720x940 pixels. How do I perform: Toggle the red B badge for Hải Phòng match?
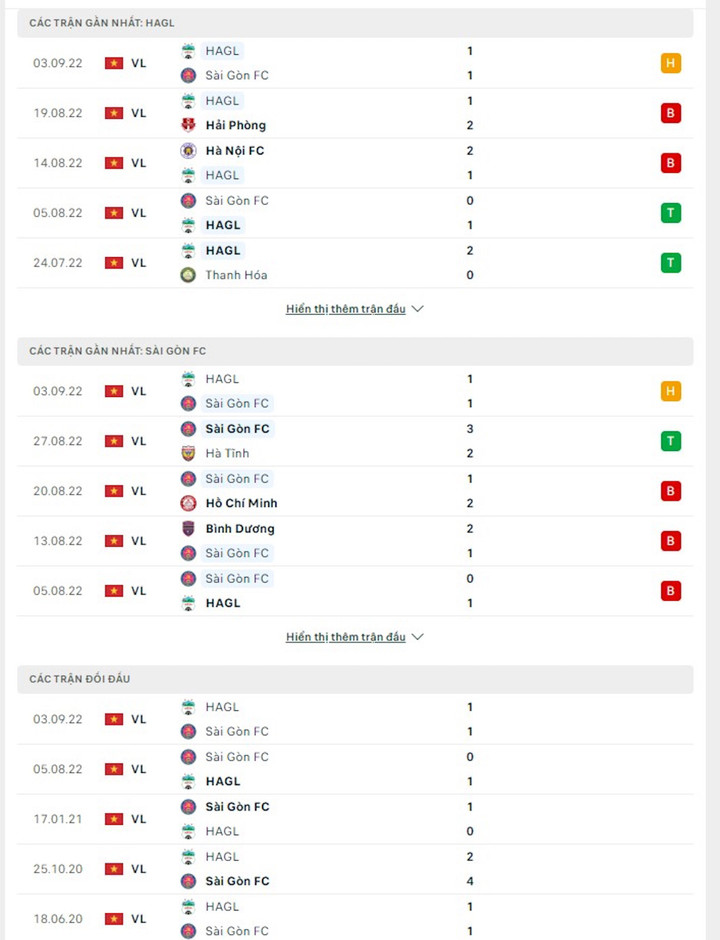[671, 112]
